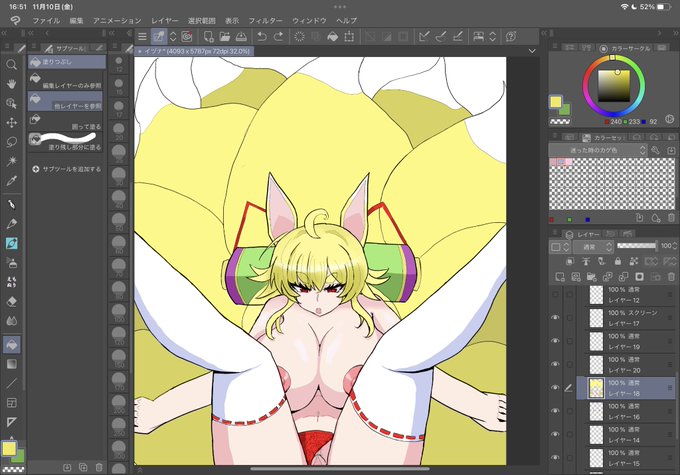Select the Hand move-view tool
680x475 pixels.
coord(12,84)
